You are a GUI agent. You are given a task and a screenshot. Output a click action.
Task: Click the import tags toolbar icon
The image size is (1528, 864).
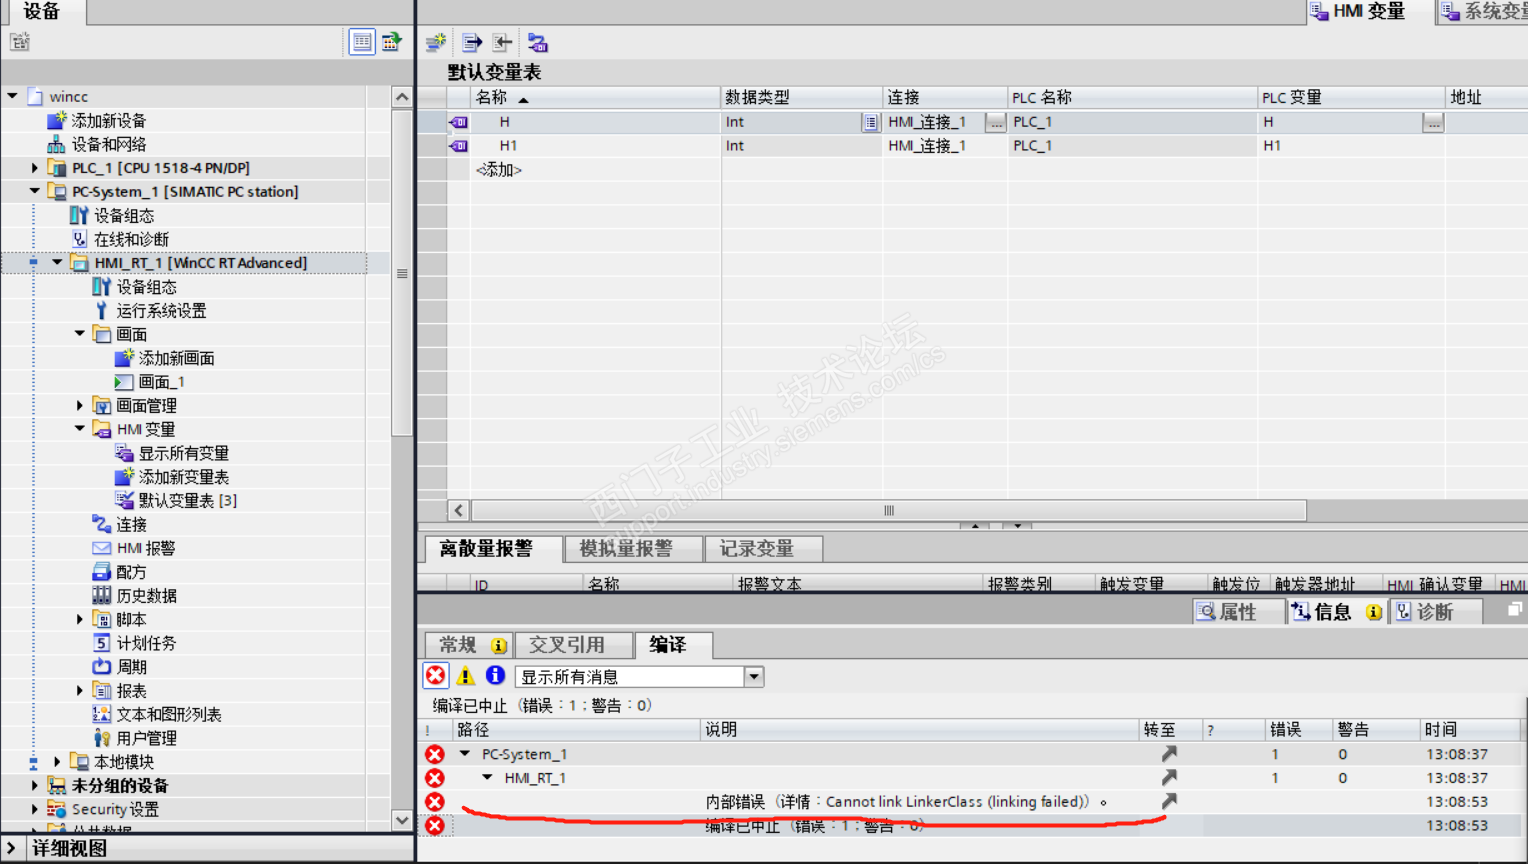click(x=502, y=43)
